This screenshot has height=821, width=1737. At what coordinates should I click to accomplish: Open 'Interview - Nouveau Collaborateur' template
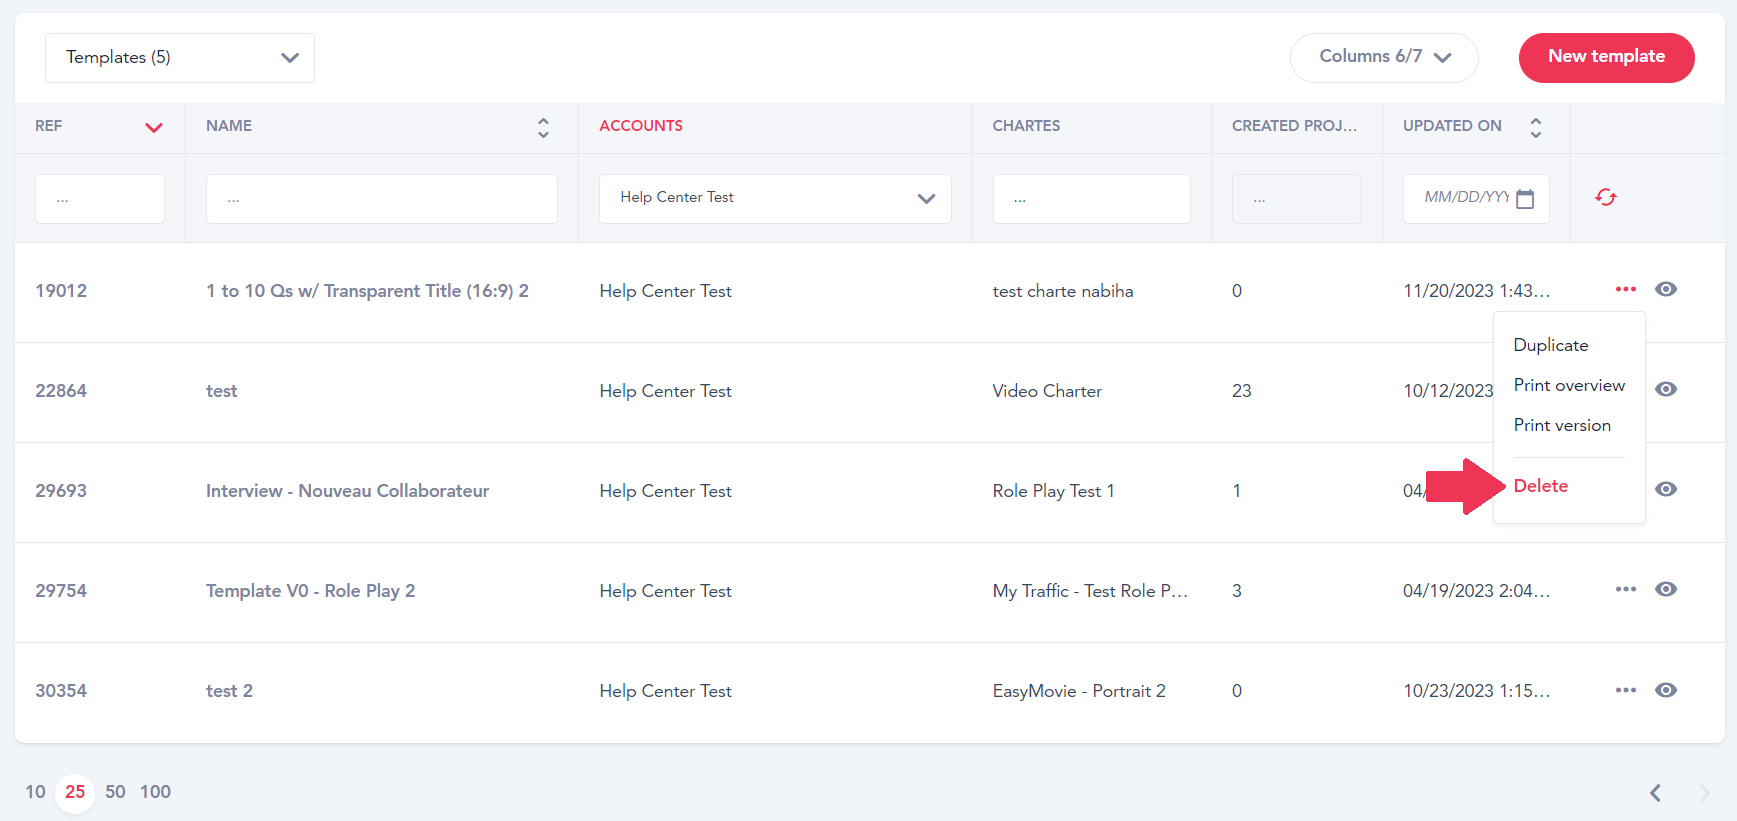point(347,491)
